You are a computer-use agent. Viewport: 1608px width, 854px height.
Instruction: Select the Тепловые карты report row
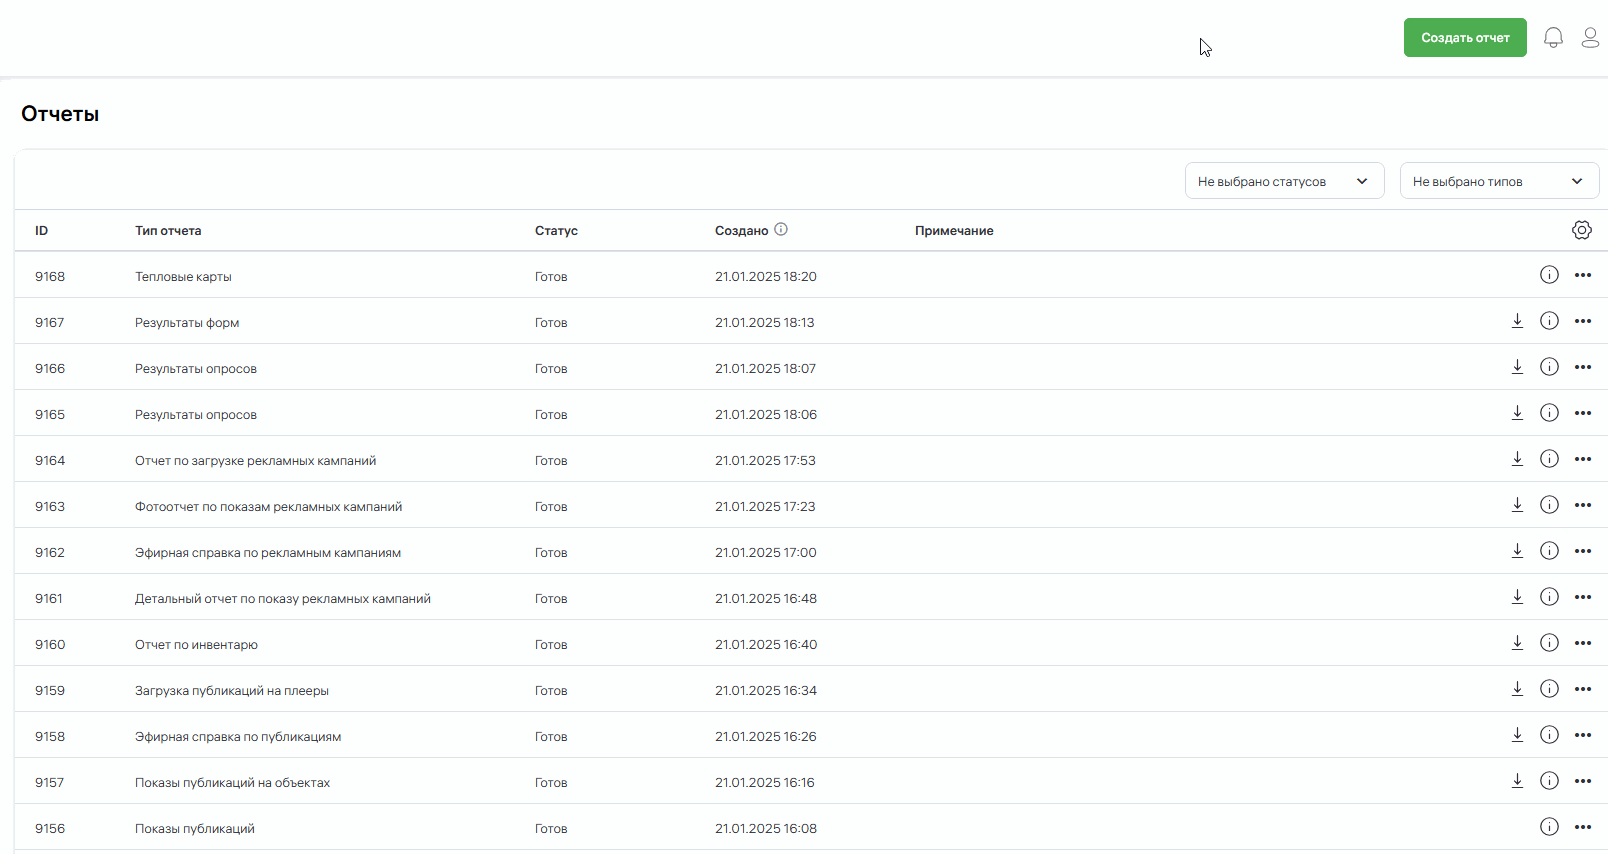[x=183, y=277]
